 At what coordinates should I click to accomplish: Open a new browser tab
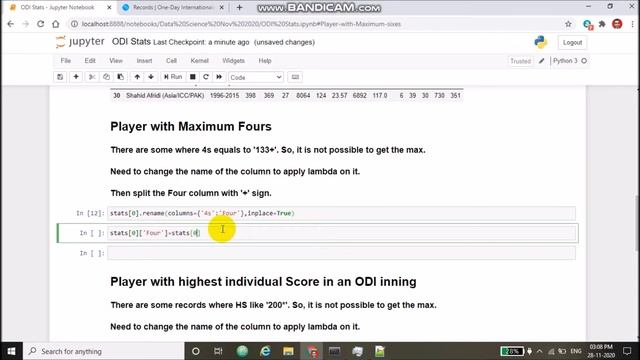pos(240,7)
